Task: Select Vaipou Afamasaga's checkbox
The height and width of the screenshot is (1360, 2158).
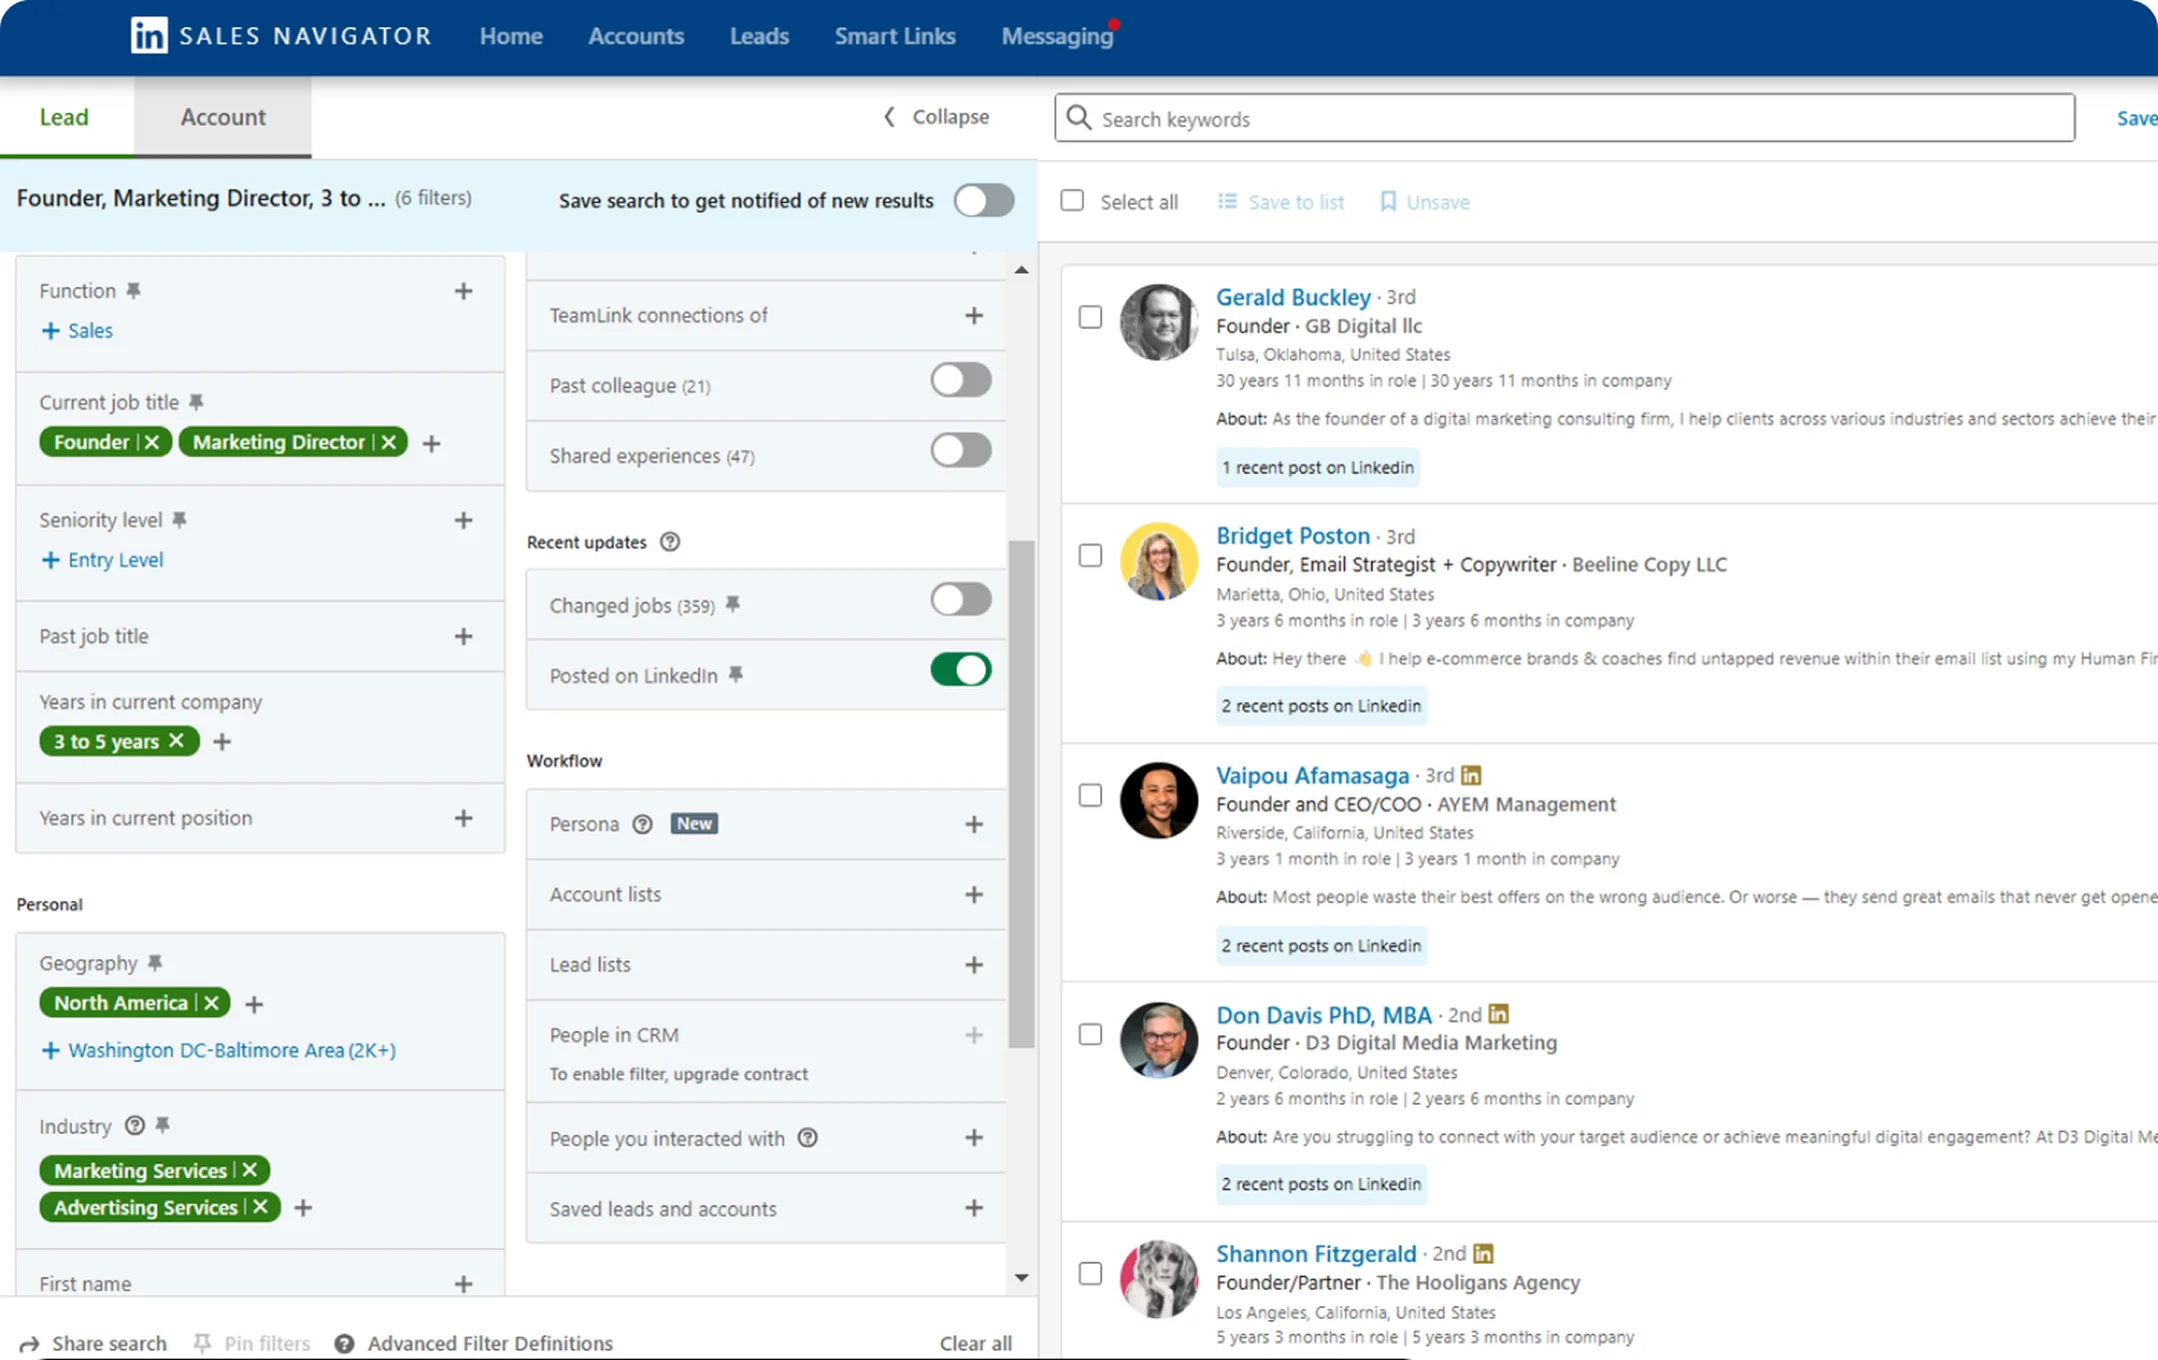Action: coord(1090,795)
